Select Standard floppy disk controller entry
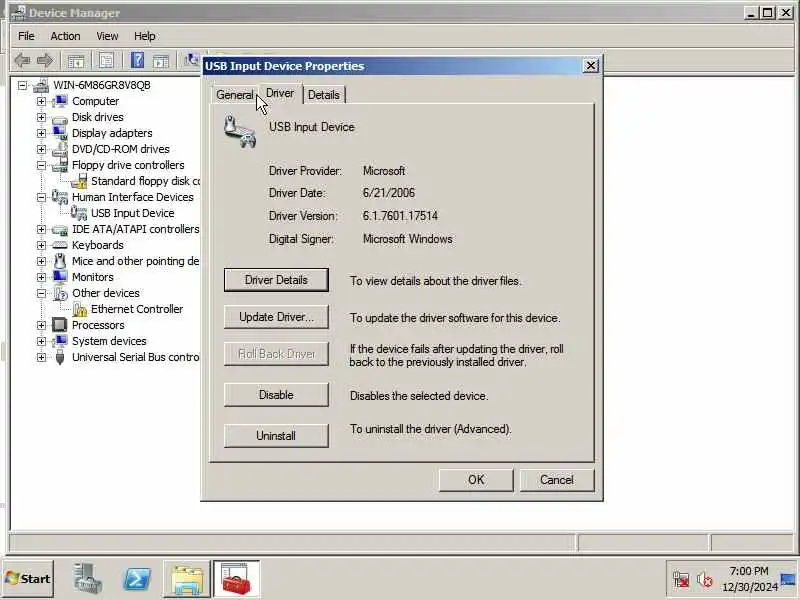800x600 pixels. point(145,181)
